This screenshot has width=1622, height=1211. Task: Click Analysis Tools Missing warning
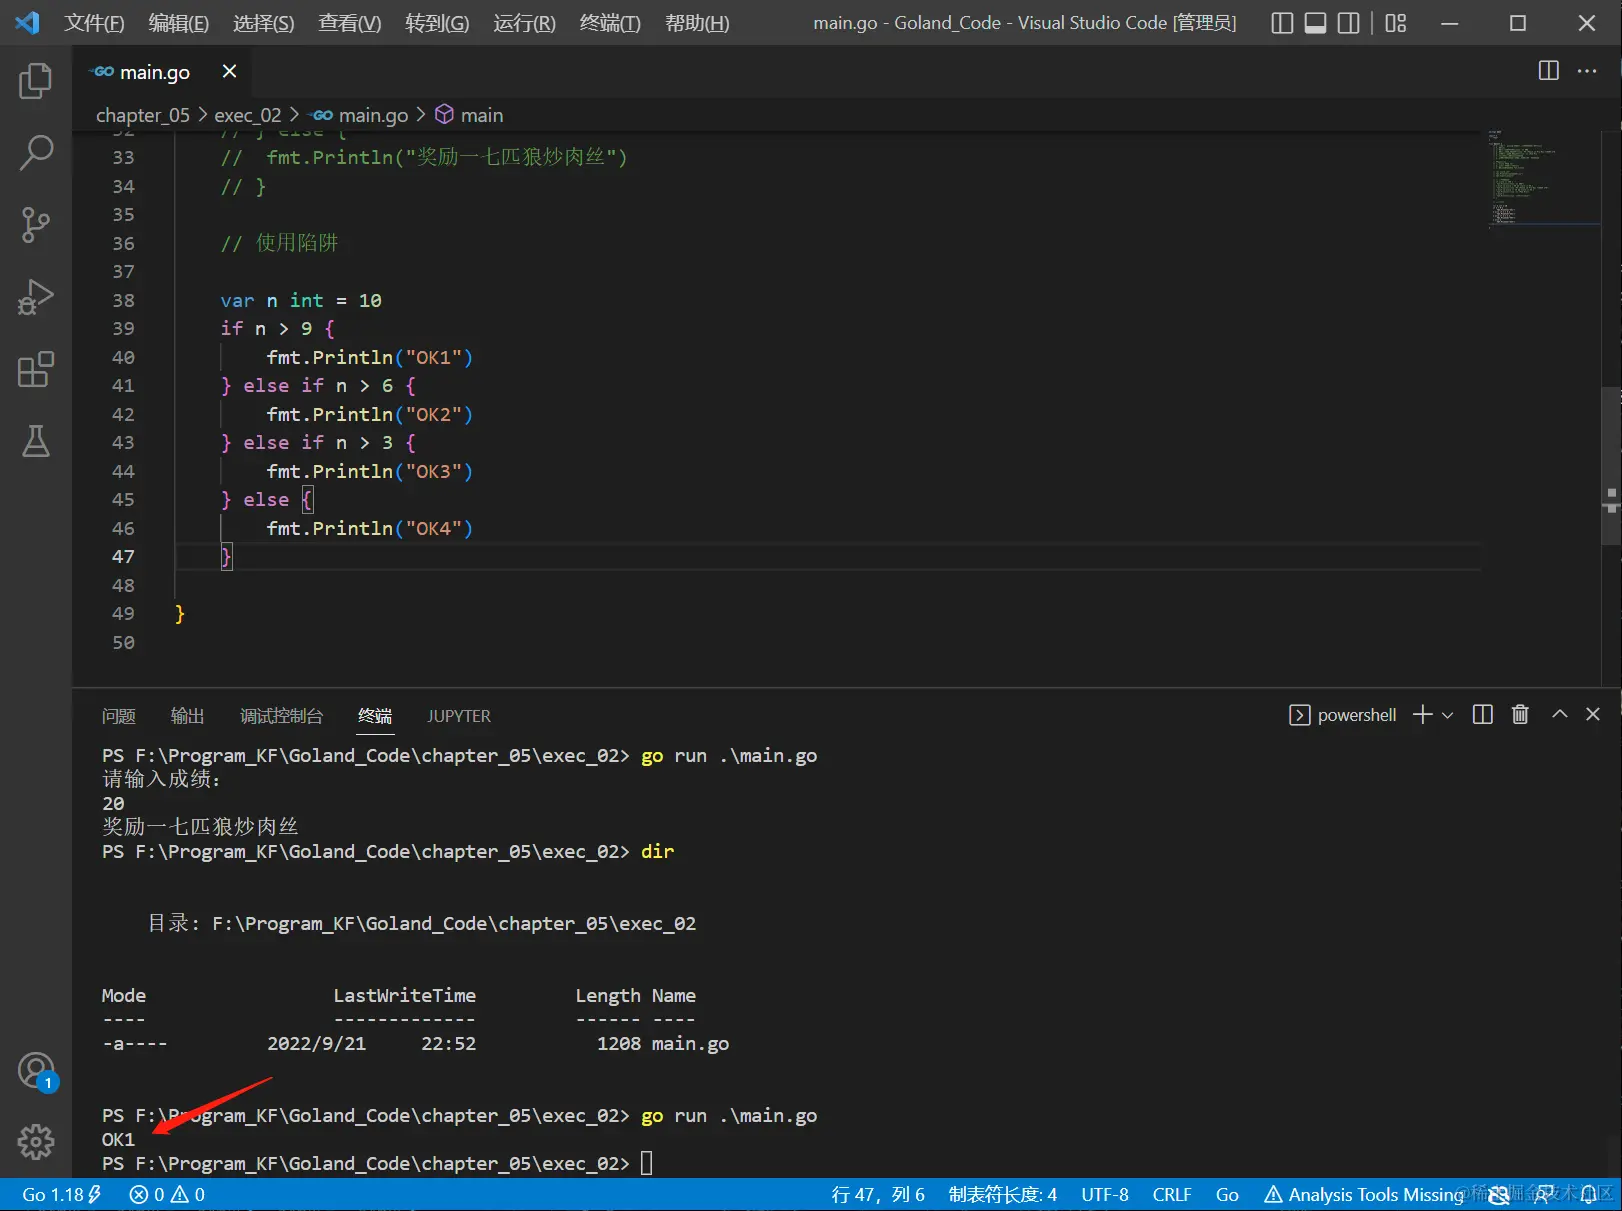click(x=1364, y=1194)
